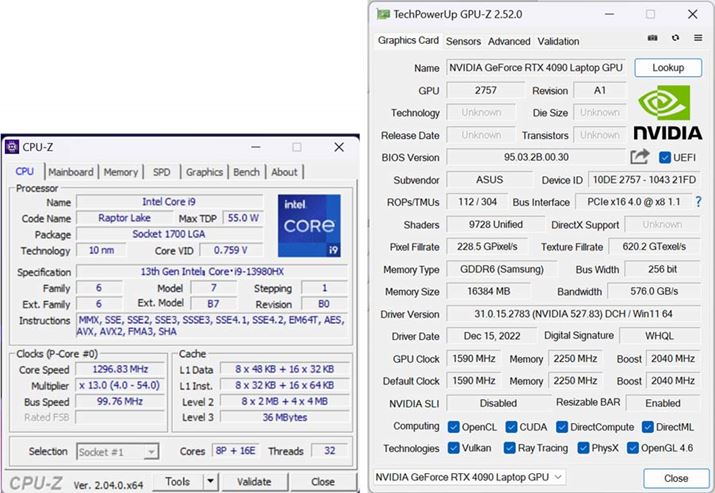Image resolution: width=715 pixels, height=493 pixels.
Task: Open the GPU selection dropdown at bottom
Action: (470, 478)
